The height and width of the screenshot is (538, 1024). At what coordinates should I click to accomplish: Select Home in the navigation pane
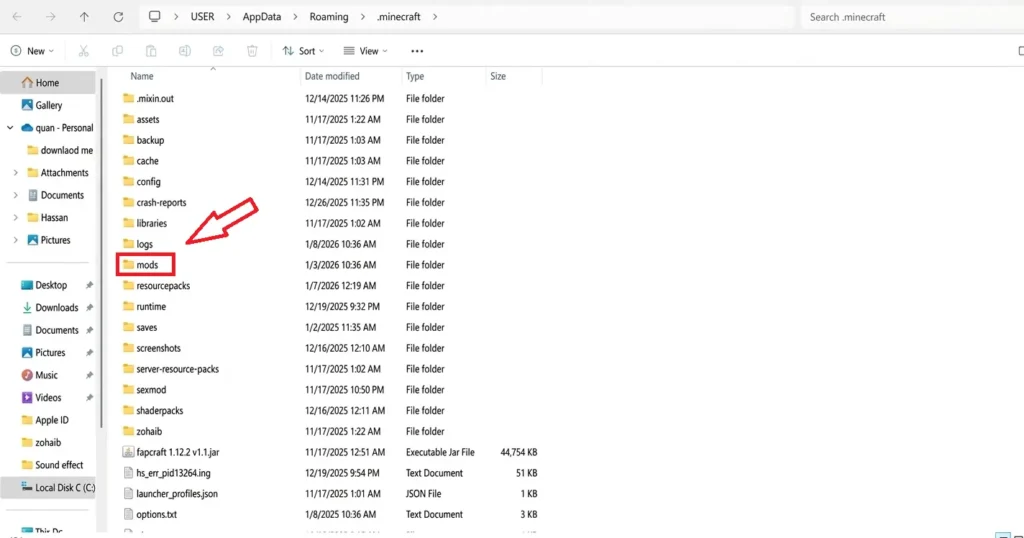point(48,83)
